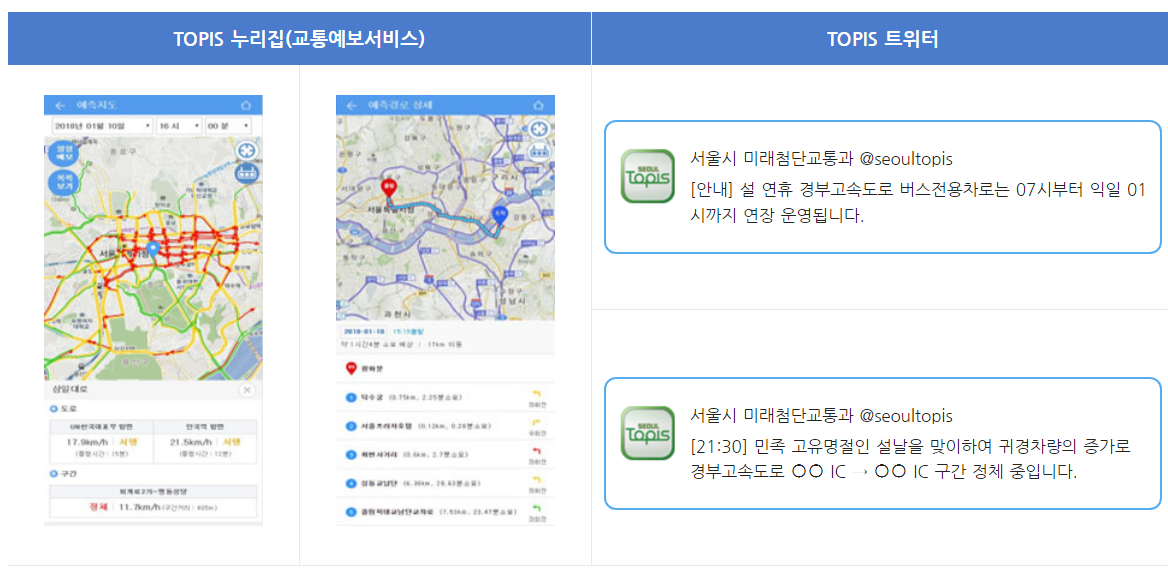Viewport: 1168px width, 579px height.
Task: Click the TOPIS 누리집(교통예보서비스) header
Action: (299, 39)
